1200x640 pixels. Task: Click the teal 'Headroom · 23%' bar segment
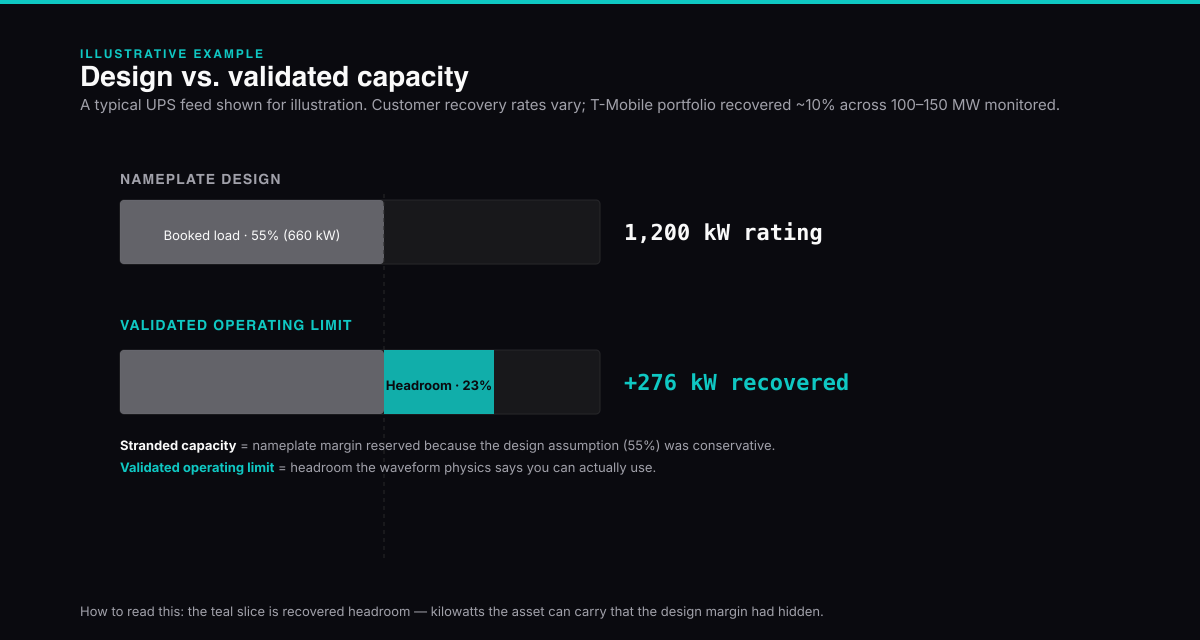439,382
